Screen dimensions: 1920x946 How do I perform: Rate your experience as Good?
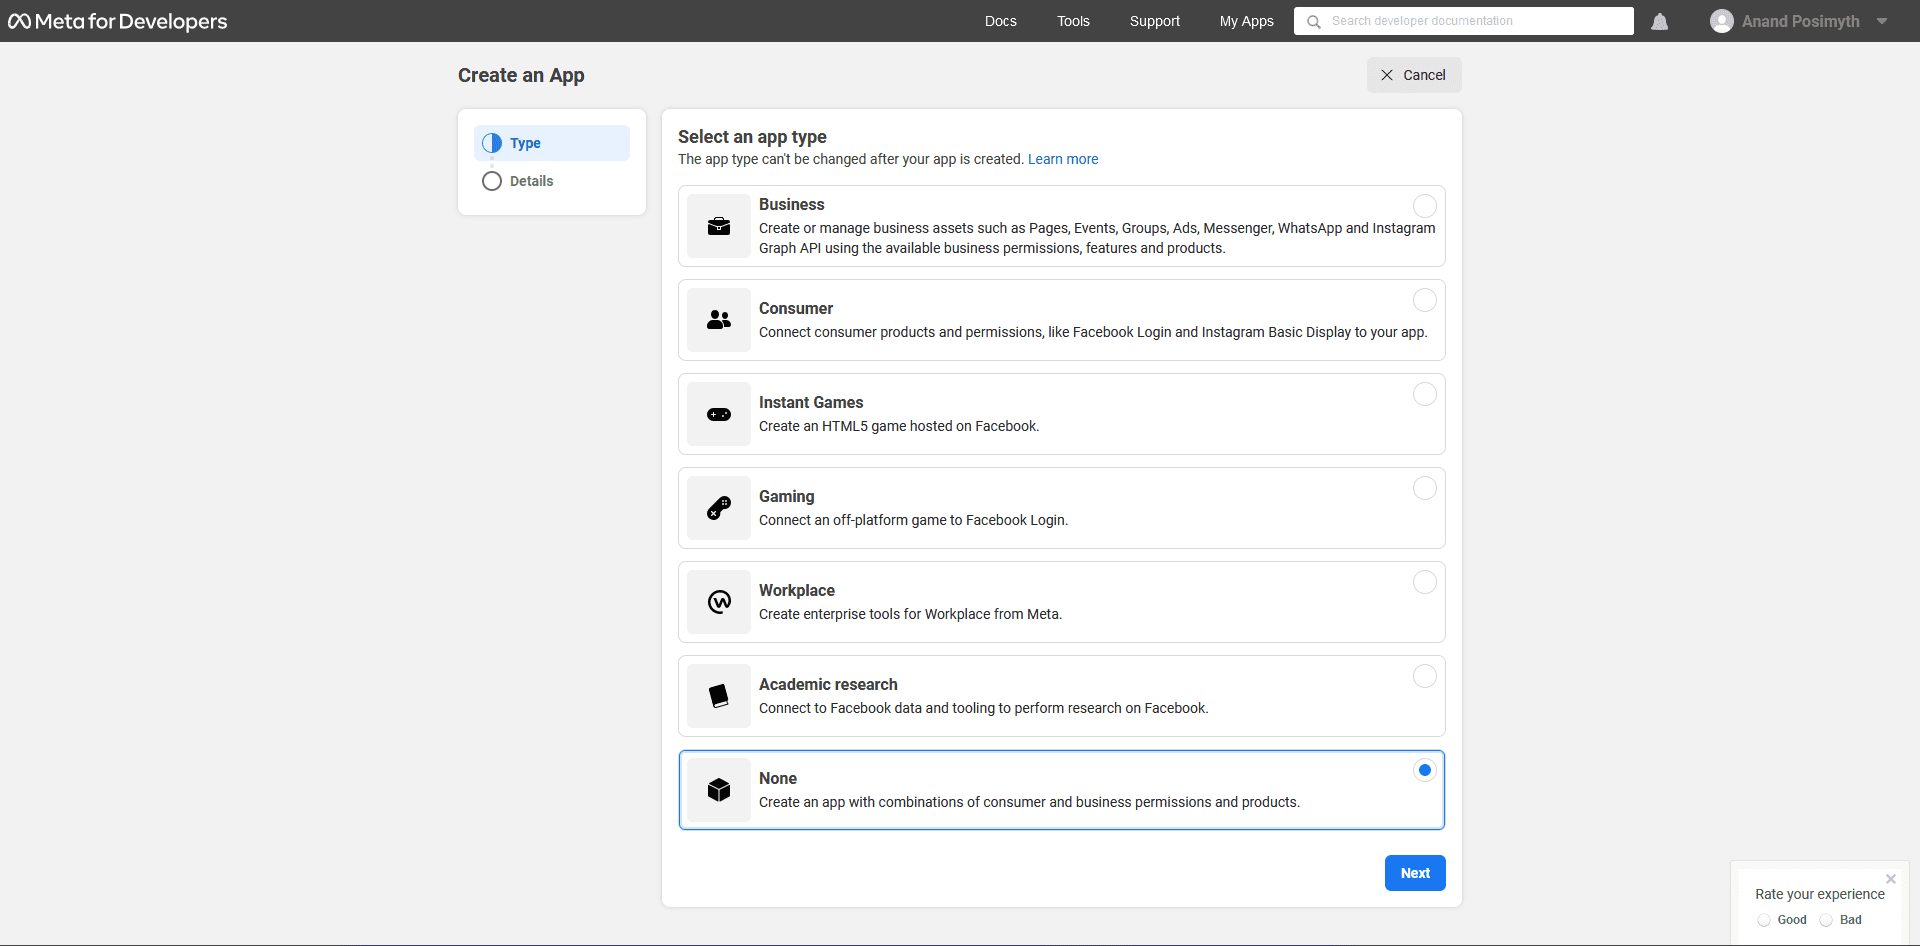point(1764,920)
